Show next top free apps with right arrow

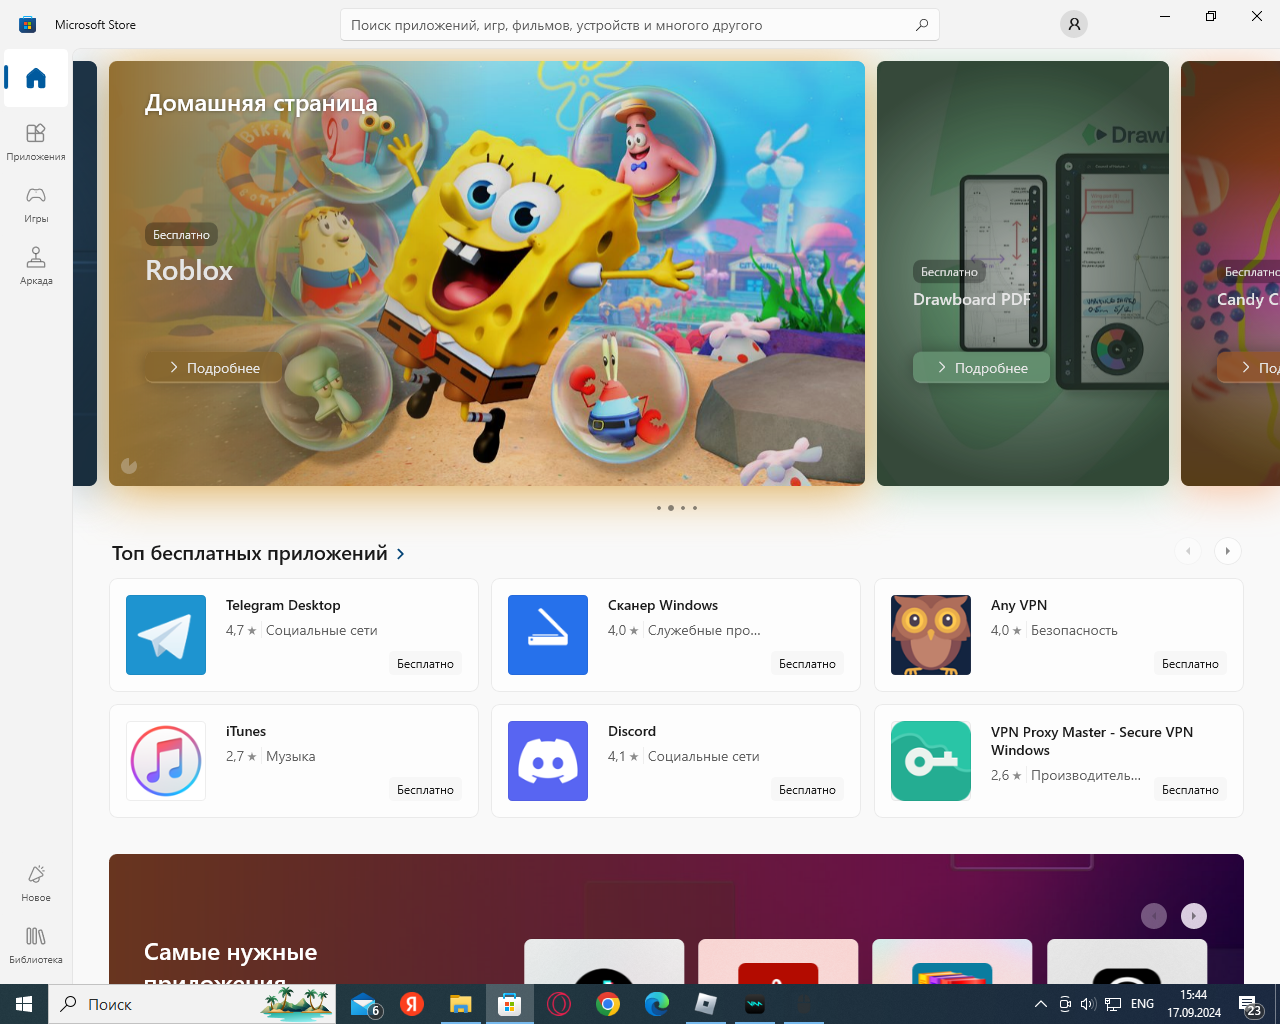pyautogui.click(x=1227, y=551)
